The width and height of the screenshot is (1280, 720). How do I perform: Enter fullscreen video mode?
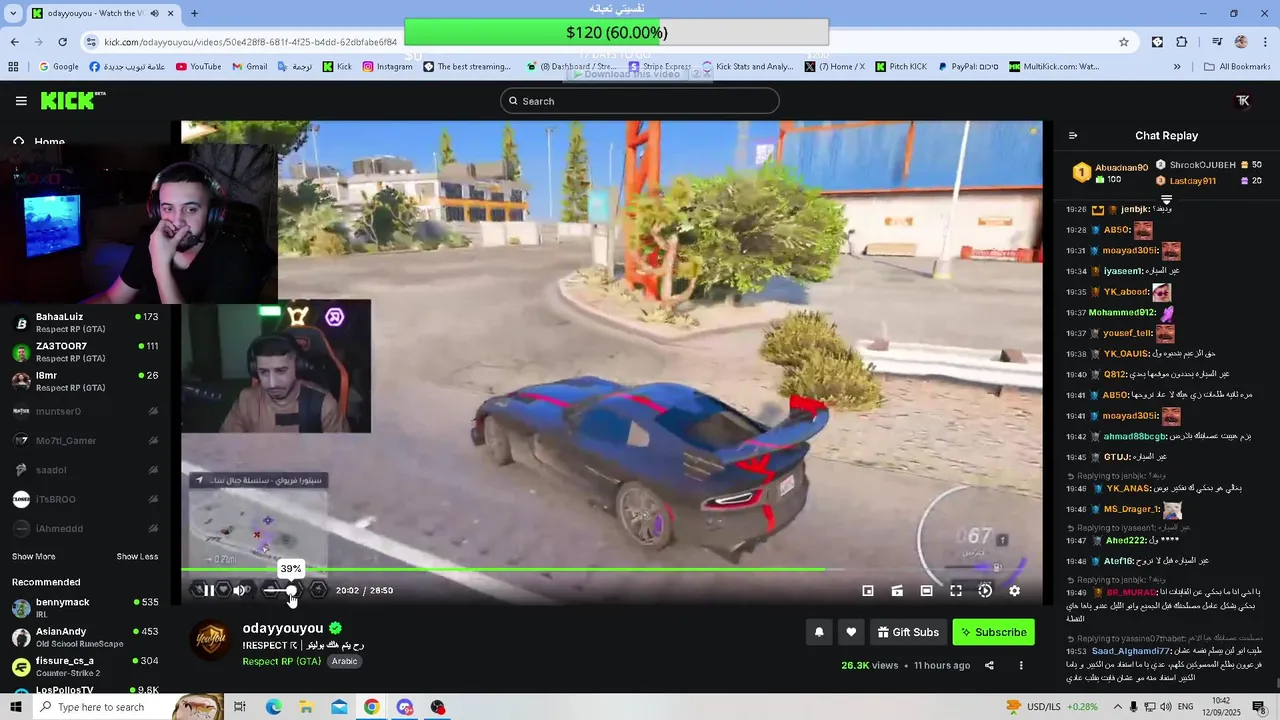click(x=956, y=591)
